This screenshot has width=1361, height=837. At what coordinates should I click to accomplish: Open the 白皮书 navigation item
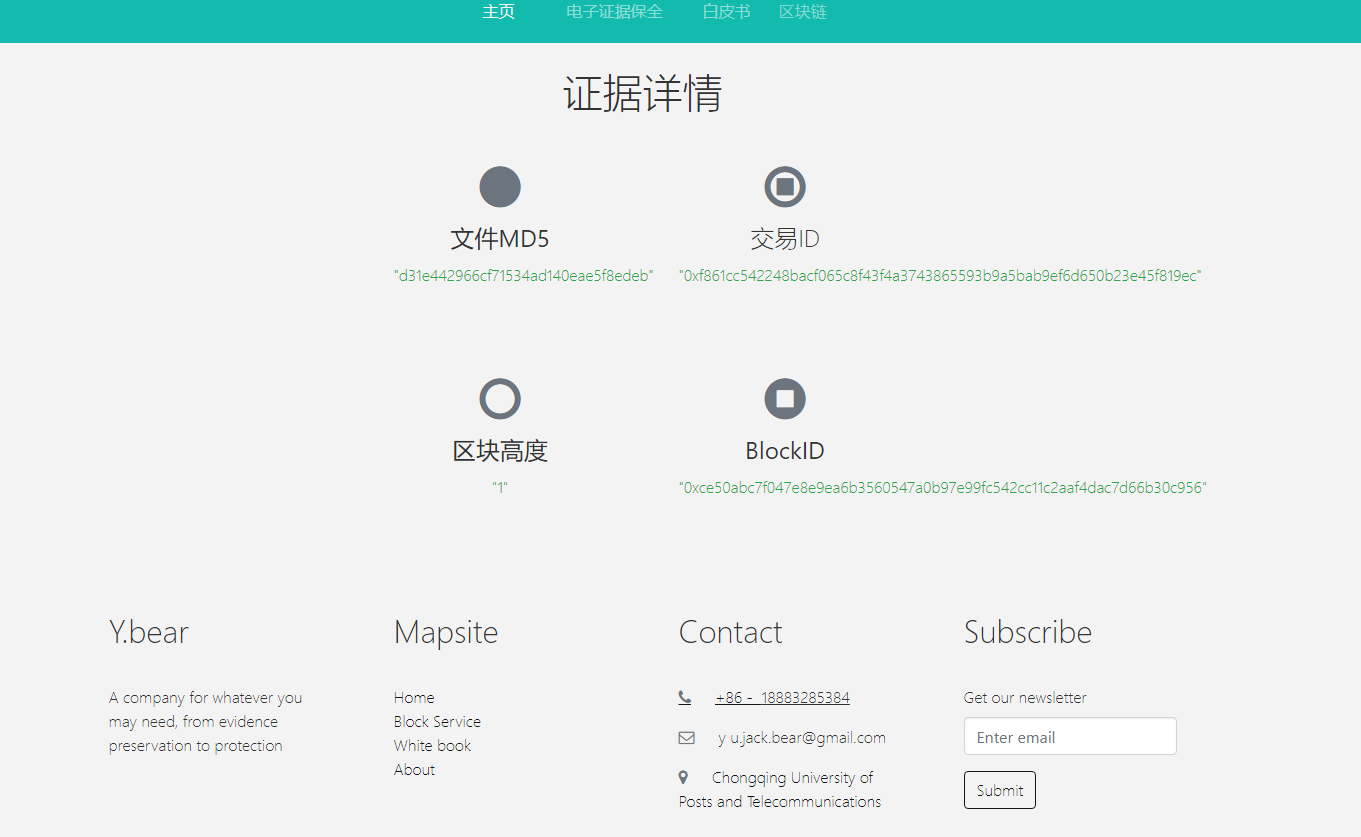(726, 12)
